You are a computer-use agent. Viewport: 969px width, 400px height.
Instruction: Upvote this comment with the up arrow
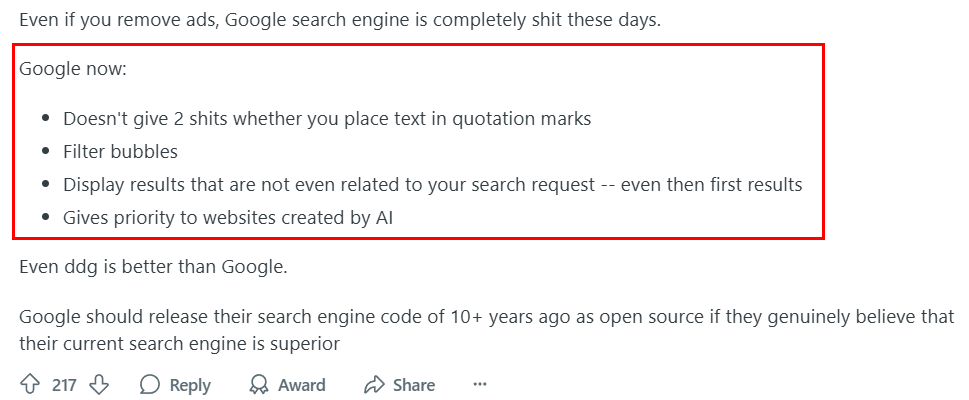point(30,385)
